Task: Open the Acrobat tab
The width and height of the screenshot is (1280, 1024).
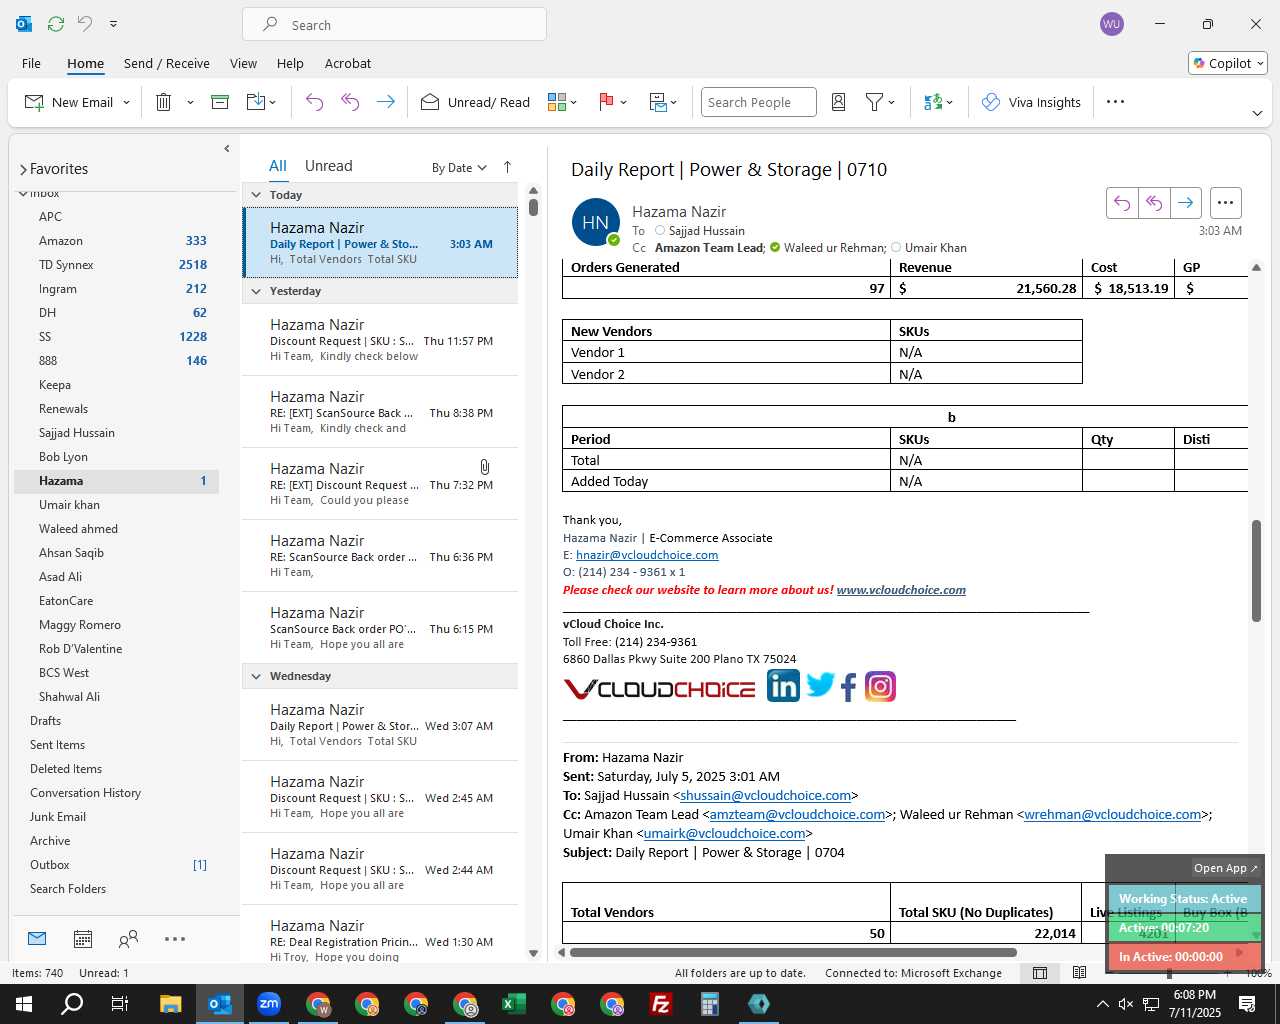Action: pyautogui.click(x=348, y=63)
